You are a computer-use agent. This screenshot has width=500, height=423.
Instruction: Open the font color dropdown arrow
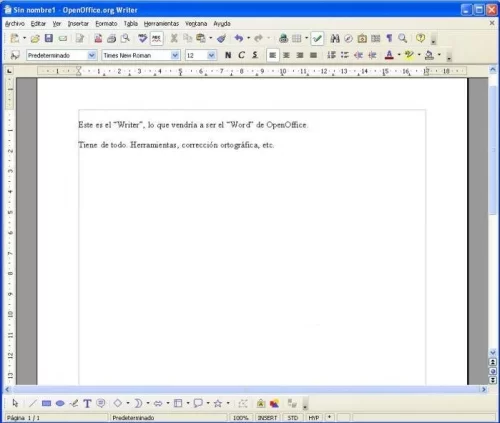tap(399, 55)
